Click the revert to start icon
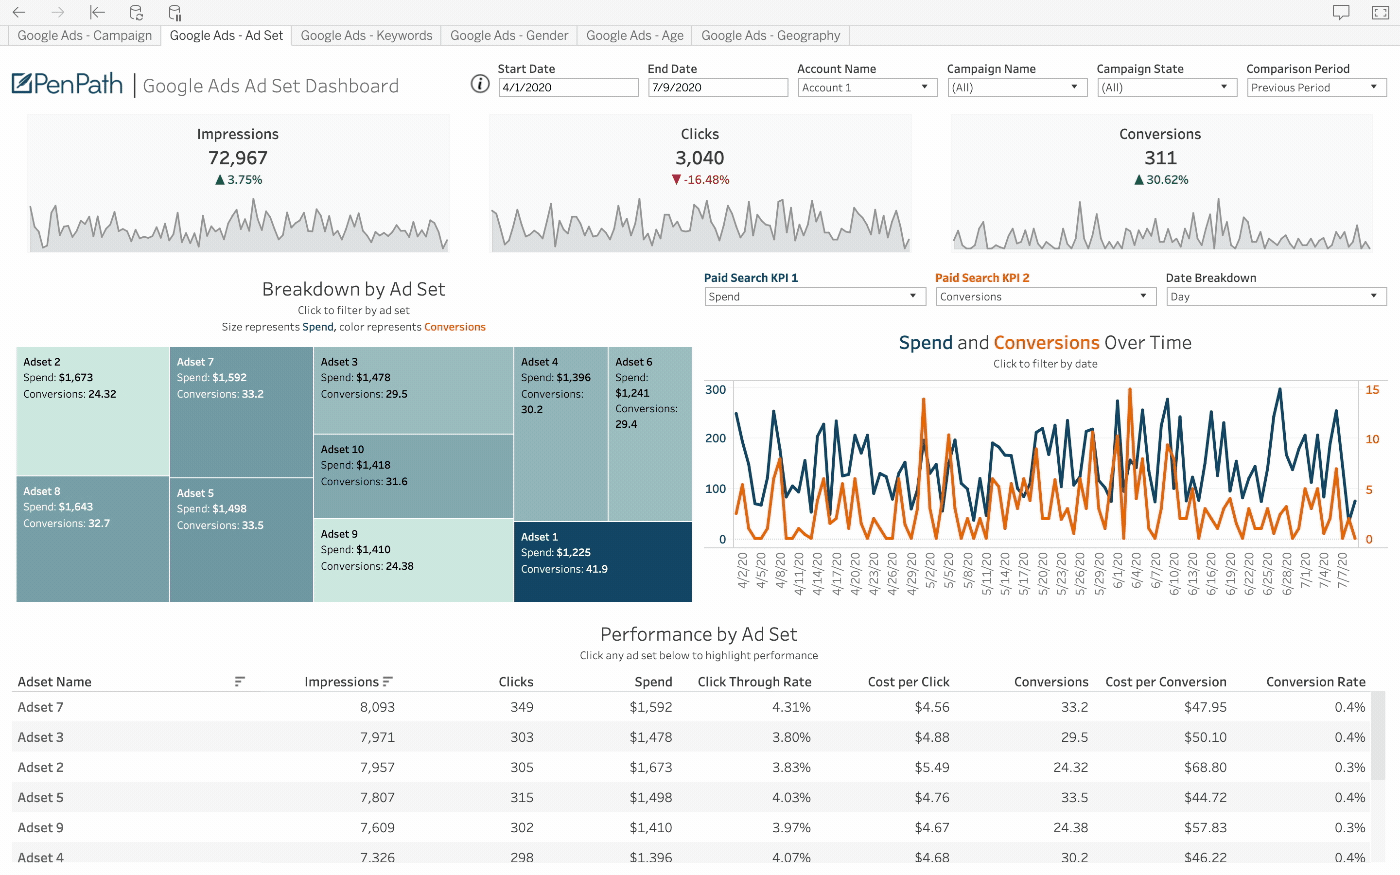The height and width of the screenshot is (875, 1400). 97,12
